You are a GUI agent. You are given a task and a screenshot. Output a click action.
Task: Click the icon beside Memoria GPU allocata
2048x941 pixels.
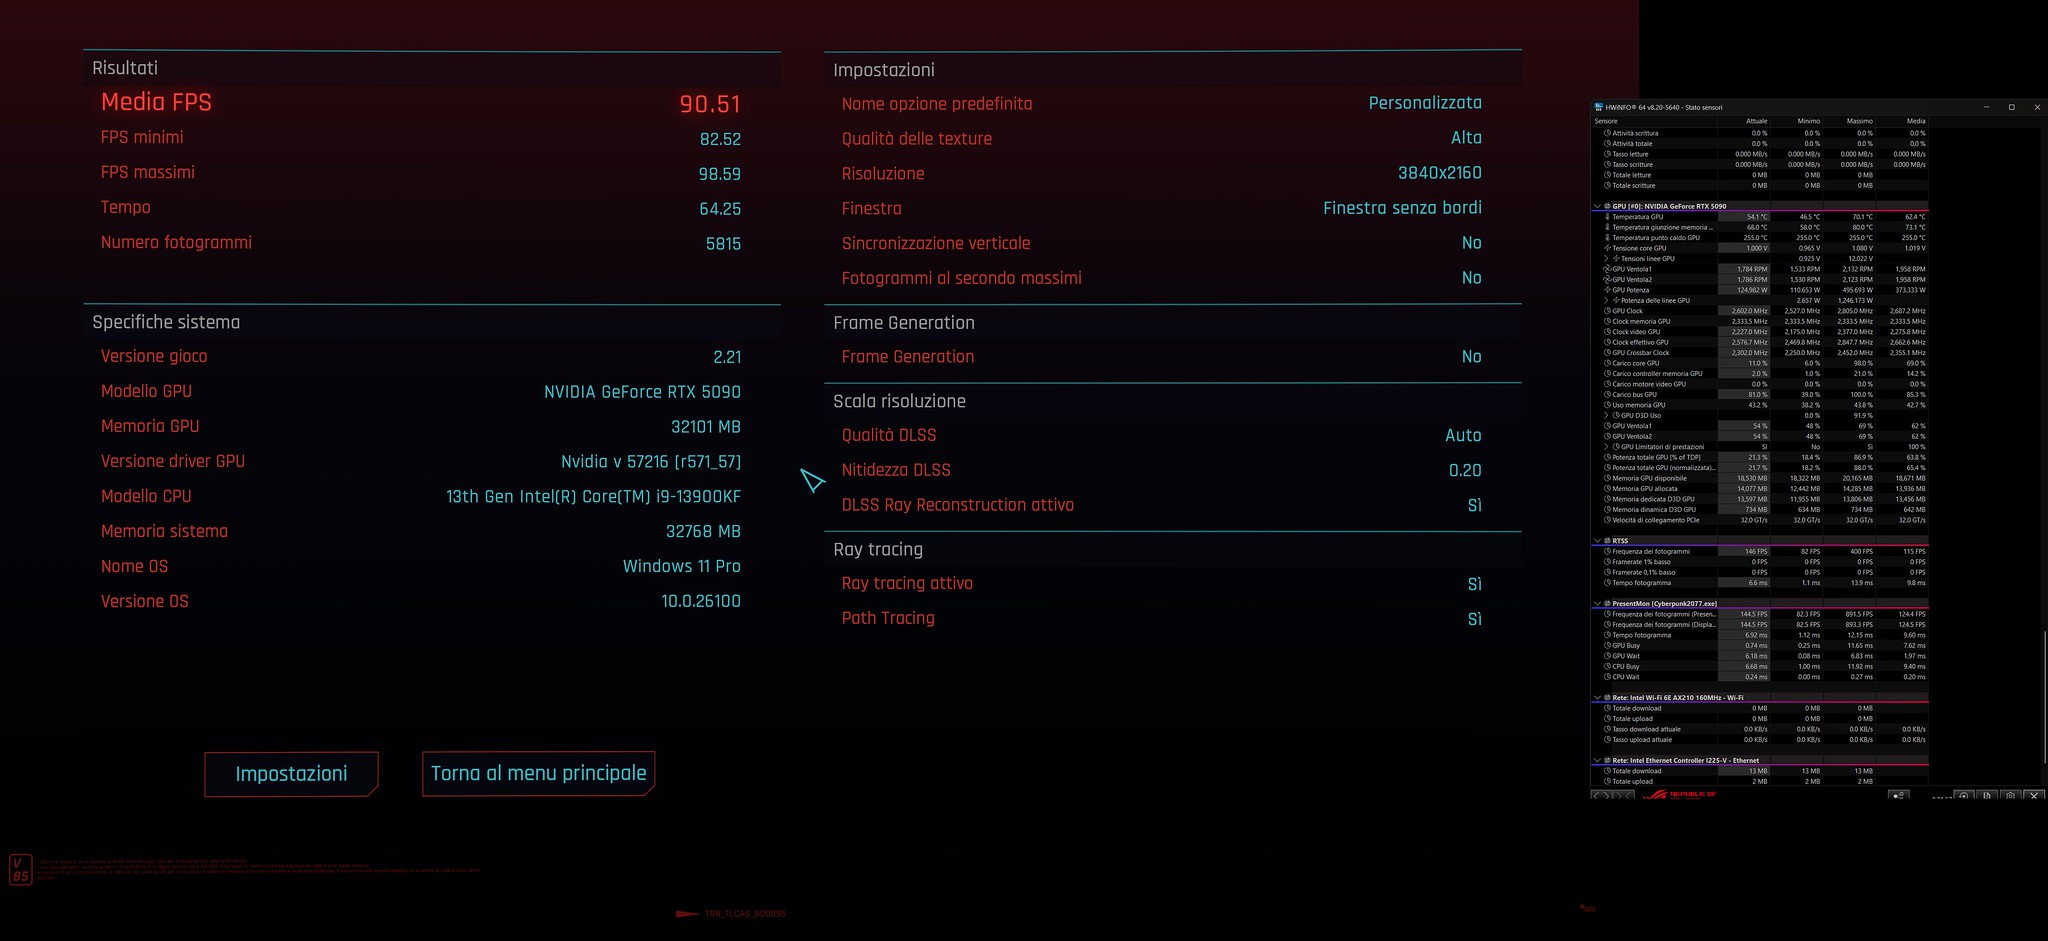pyautogui.click(x=1608, y=489)
